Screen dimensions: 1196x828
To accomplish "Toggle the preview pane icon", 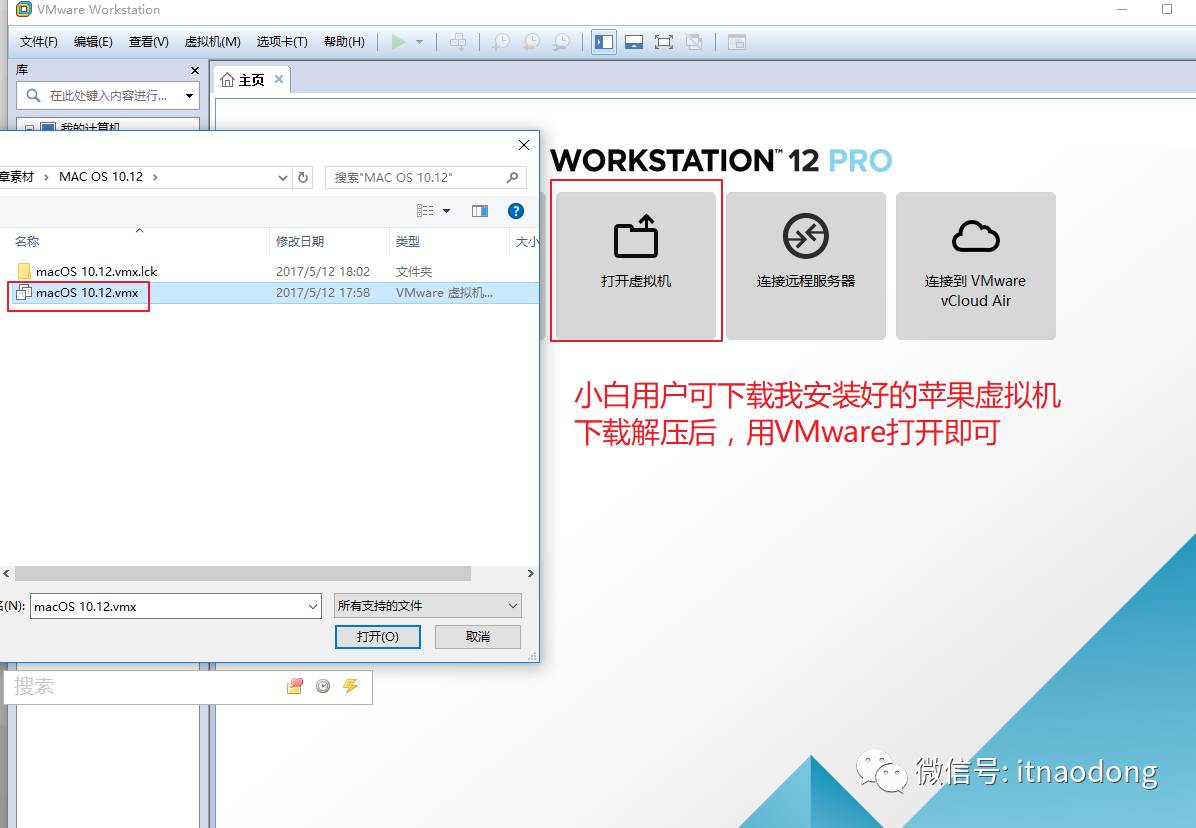I will click(x=480, y=211).
